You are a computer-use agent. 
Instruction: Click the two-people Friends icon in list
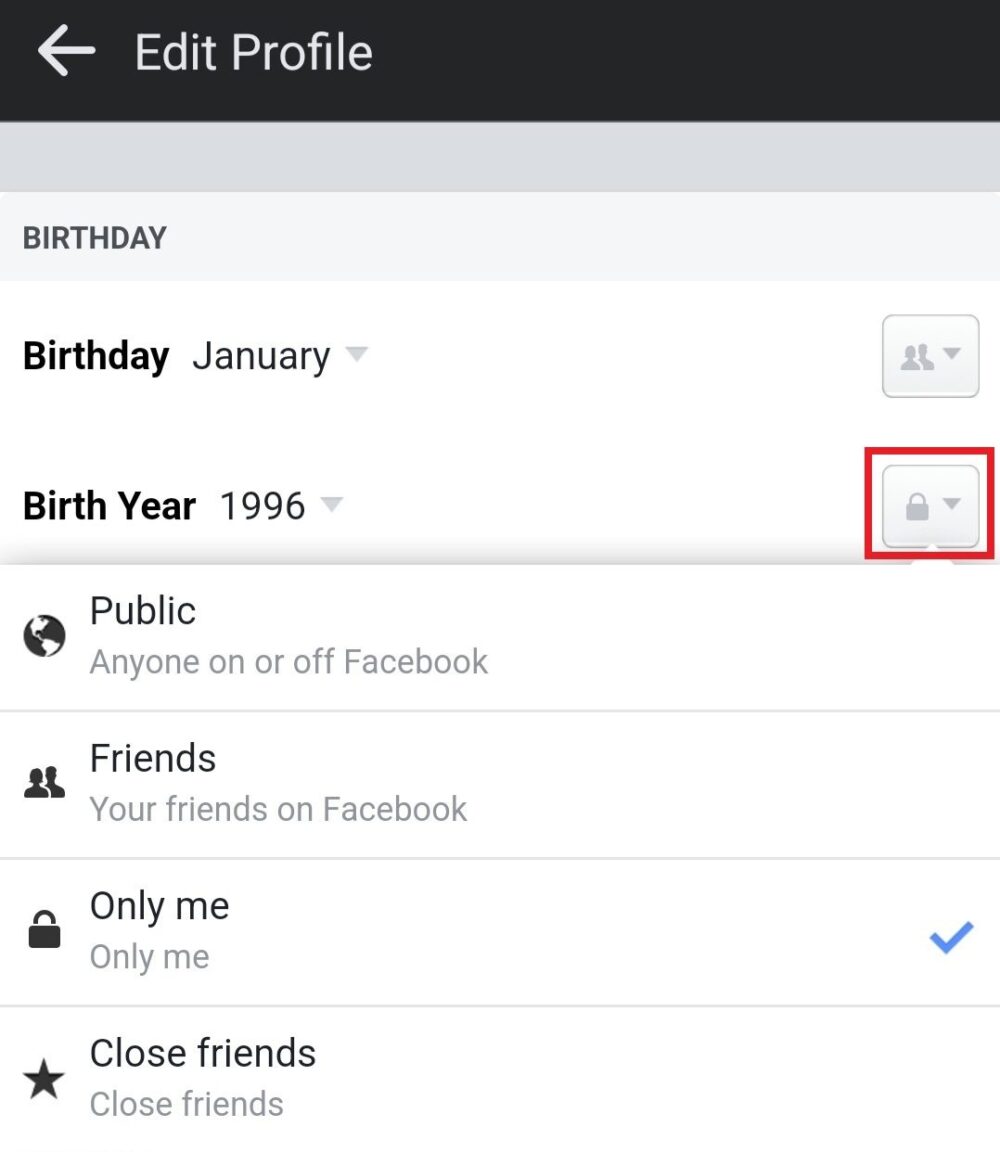click(44, 783)
